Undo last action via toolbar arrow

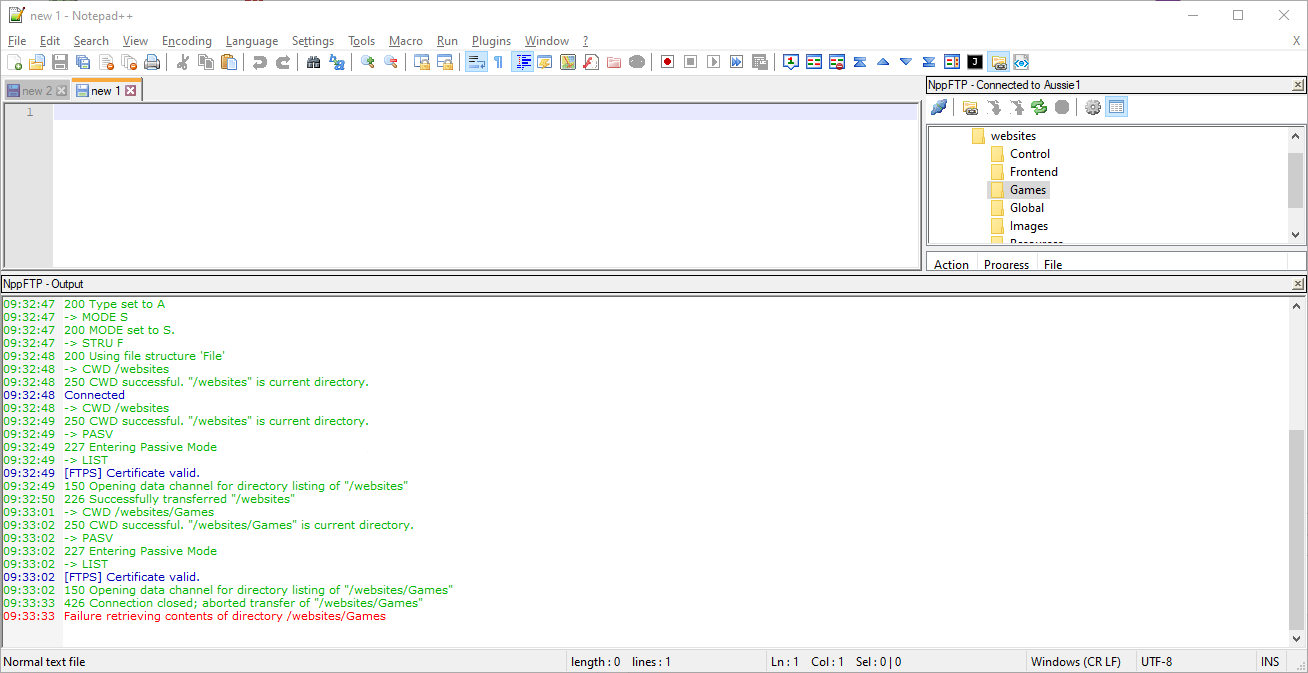click(260, 62)
